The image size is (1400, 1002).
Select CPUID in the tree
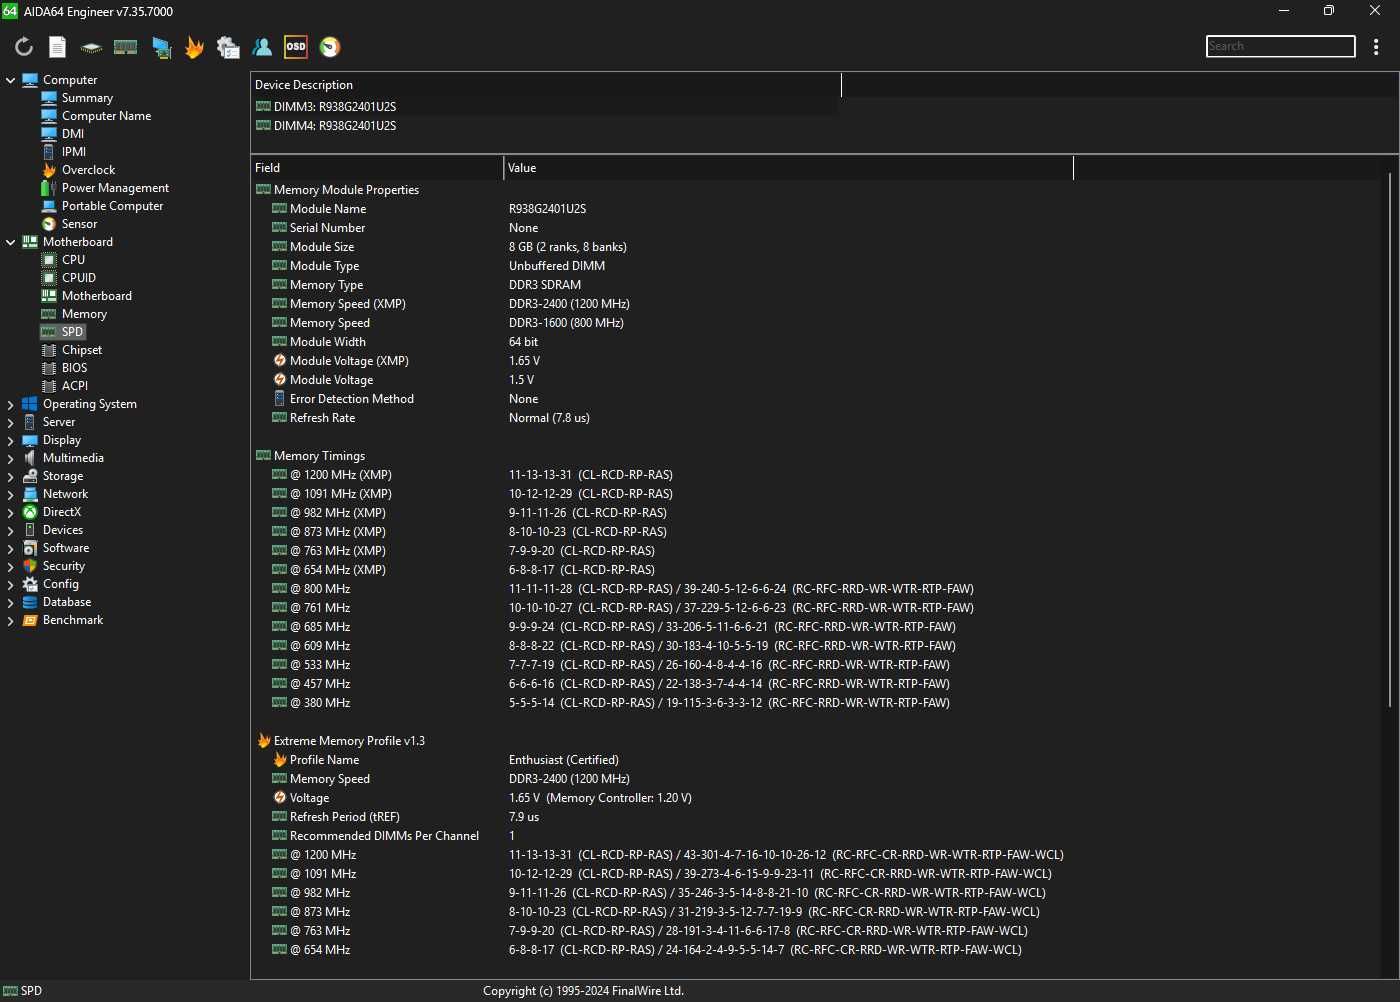point(78,278)
